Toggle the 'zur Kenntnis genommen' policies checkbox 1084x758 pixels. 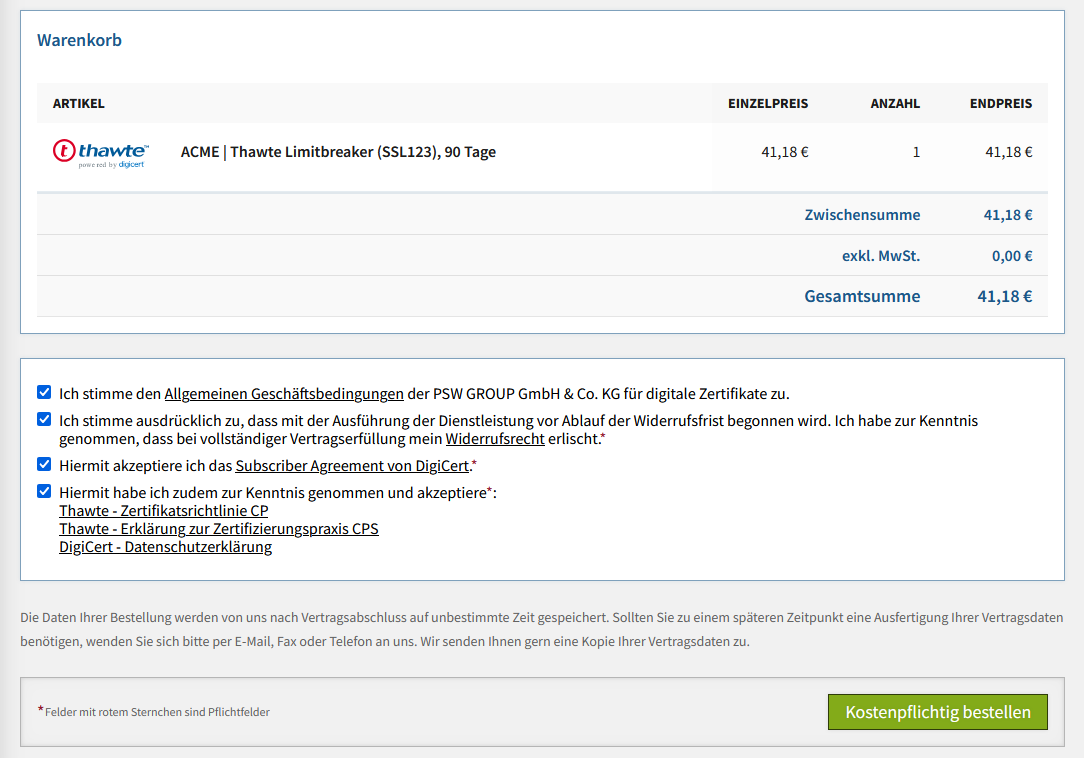[44, 491]
